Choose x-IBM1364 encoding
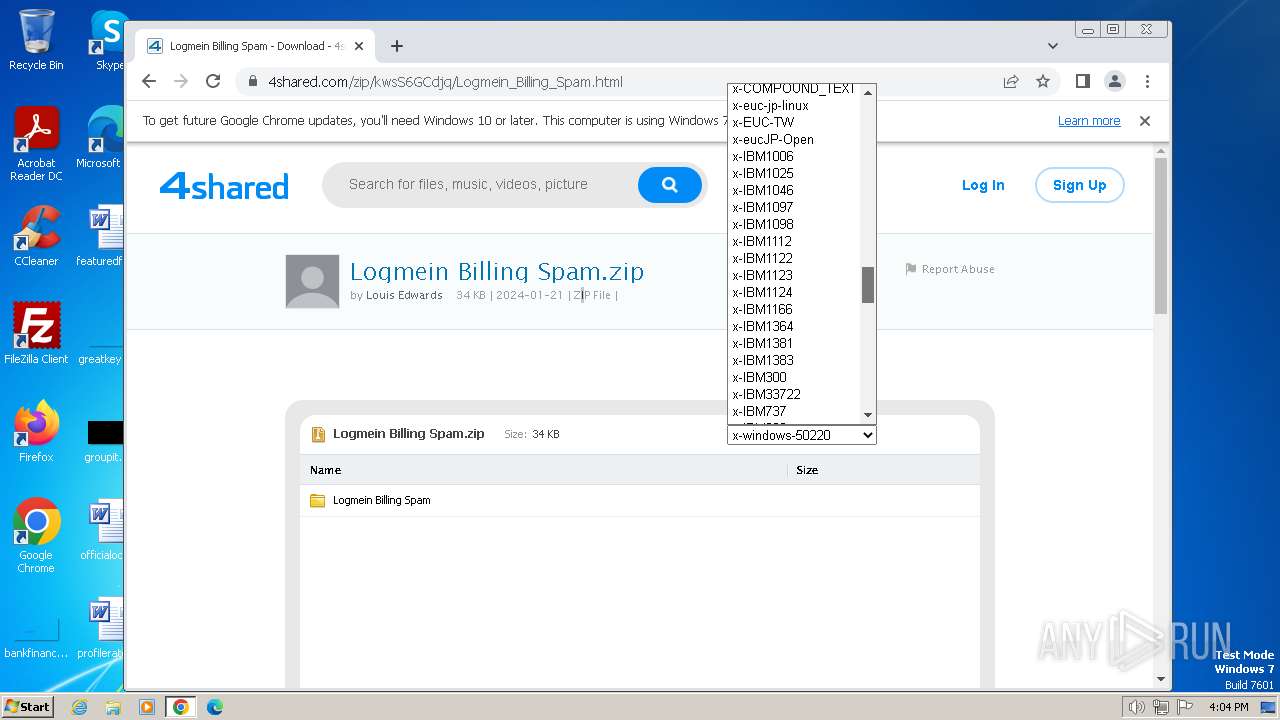1280x720 pixels. (794, 326)
